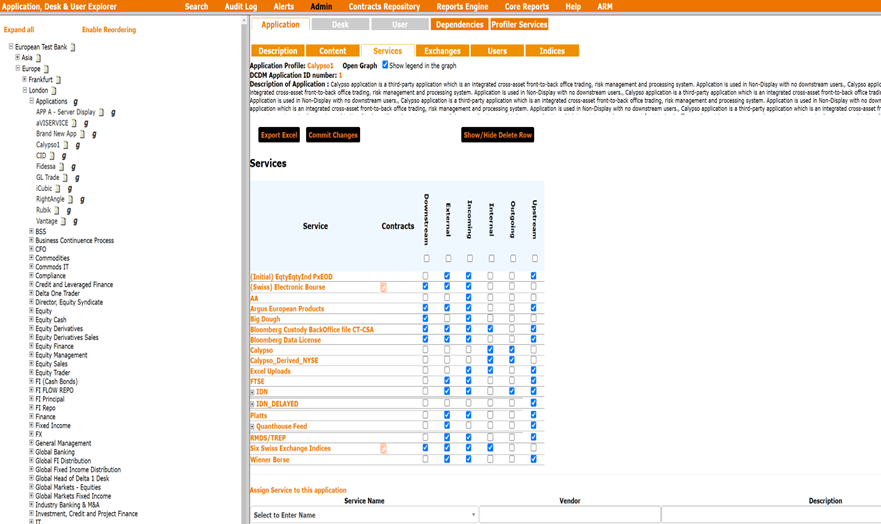881x524 pixels.
Task: Click the Commit Changes button
Action: (x=333, y=135)
